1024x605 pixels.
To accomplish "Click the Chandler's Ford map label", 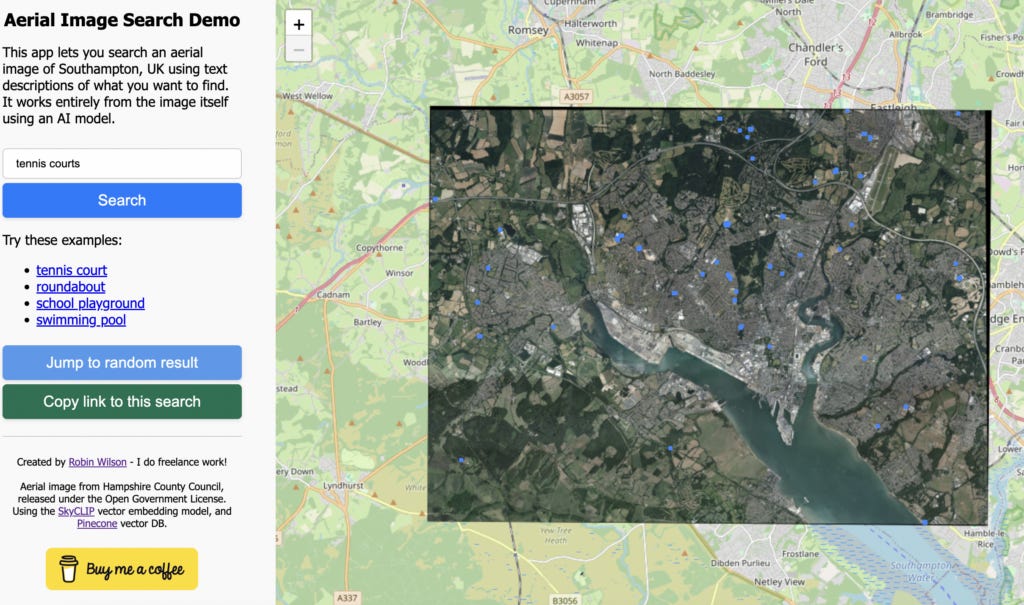I will 816,55.
